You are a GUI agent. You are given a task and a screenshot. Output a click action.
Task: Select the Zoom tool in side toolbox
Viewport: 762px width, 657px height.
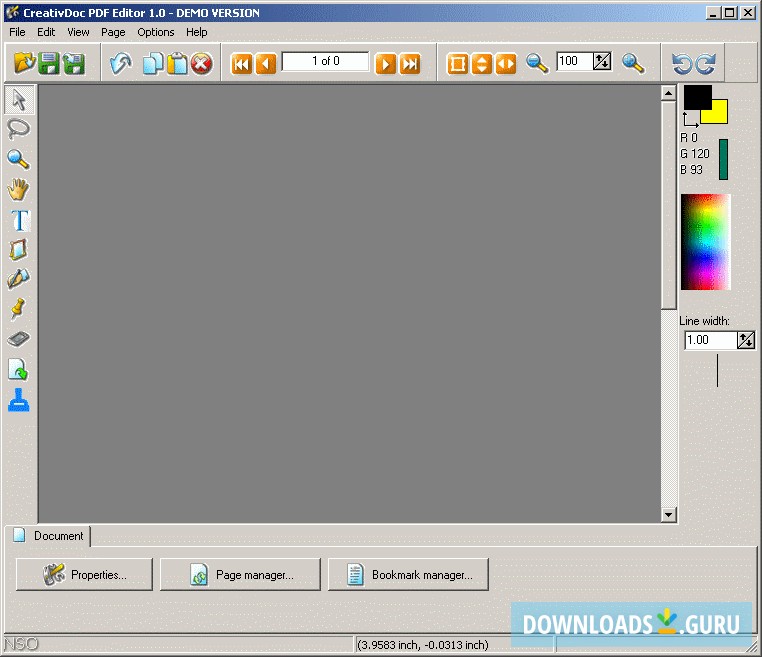pos(18,159)
